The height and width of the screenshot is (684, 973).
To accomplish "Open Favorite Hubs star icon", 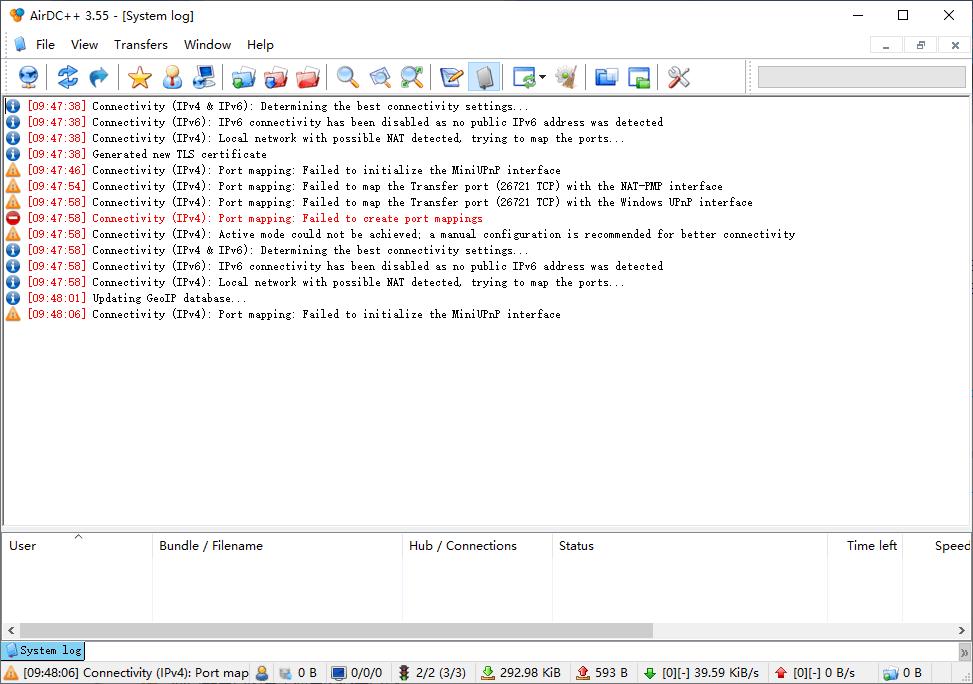I will pyautogui.click(x=140, y=77).
